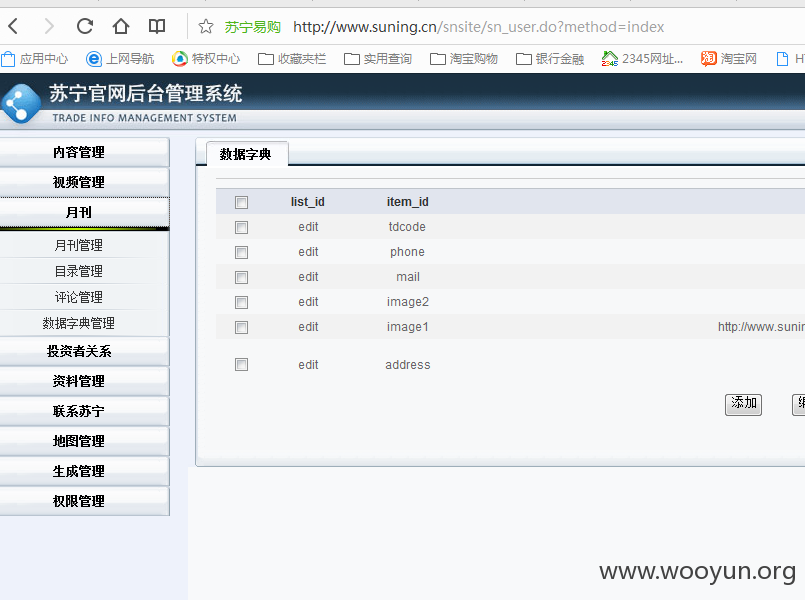Click edit link for mail

(x=308, y=277)
